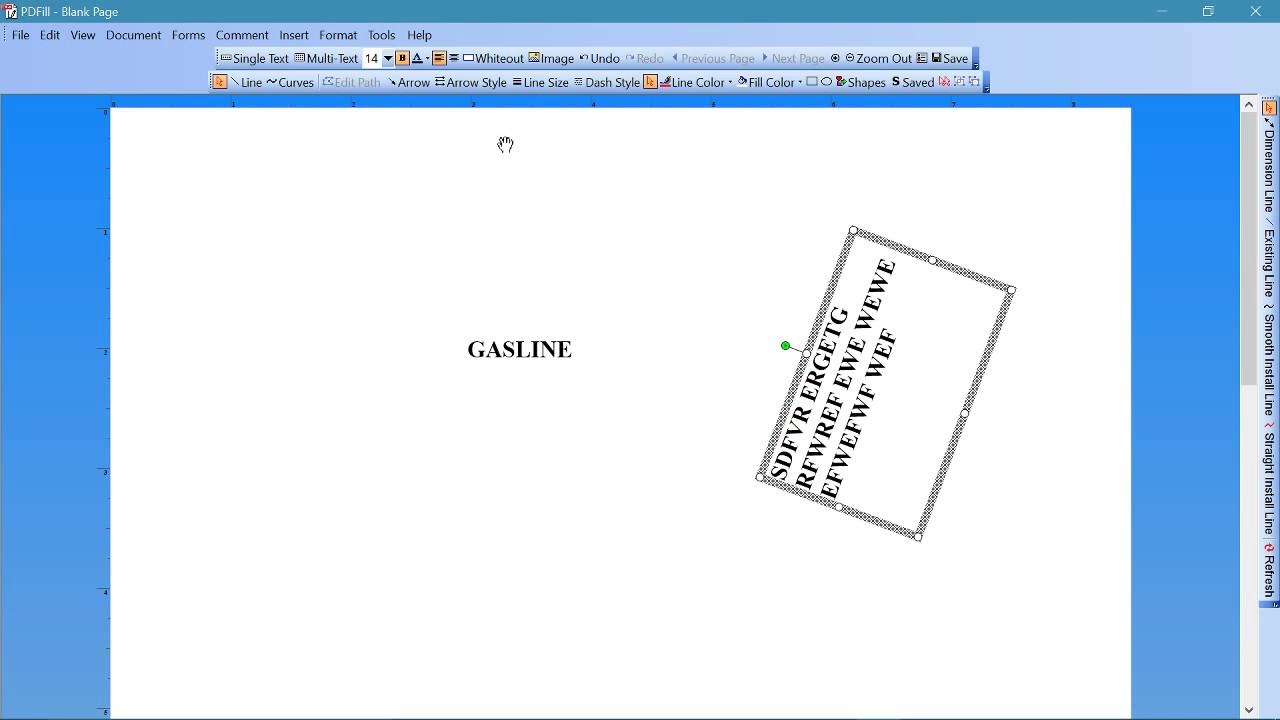Screen dimensions: 1280x720
Task: Click the font color icon
Action: pyautogui.click(x=417, y=58)
